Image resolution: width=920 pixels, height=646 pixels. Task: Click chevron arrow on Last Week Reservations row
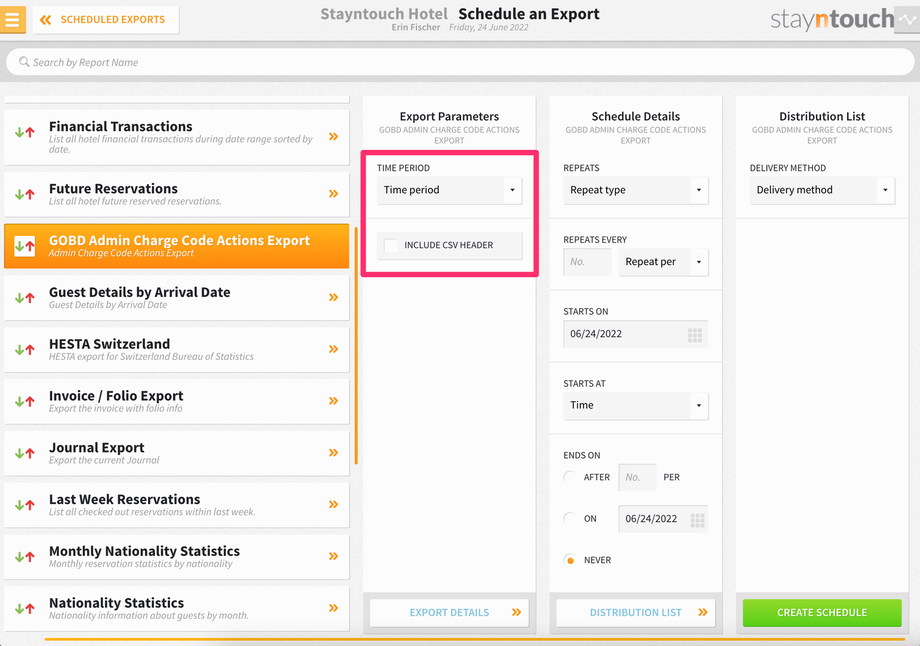click(333, 504)
